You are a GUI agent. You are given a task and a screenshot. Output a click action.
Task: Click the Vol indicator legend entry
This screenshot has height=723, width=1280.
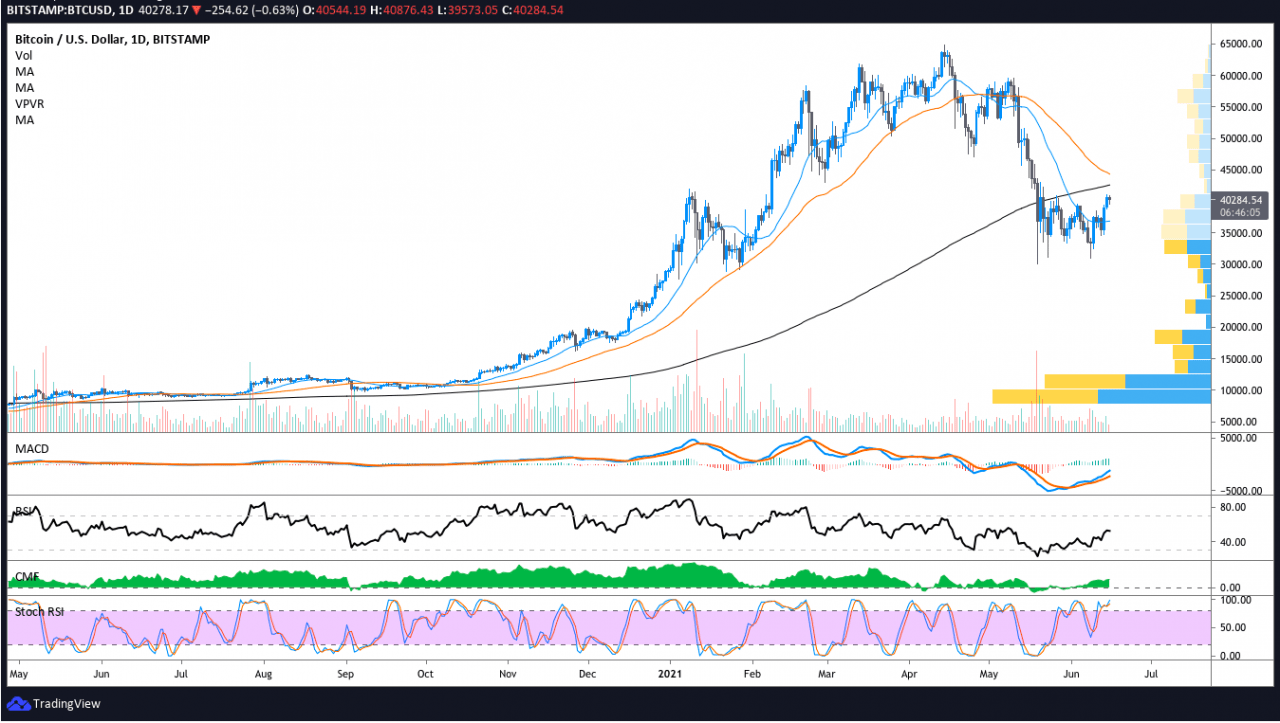tap(23, 55)
